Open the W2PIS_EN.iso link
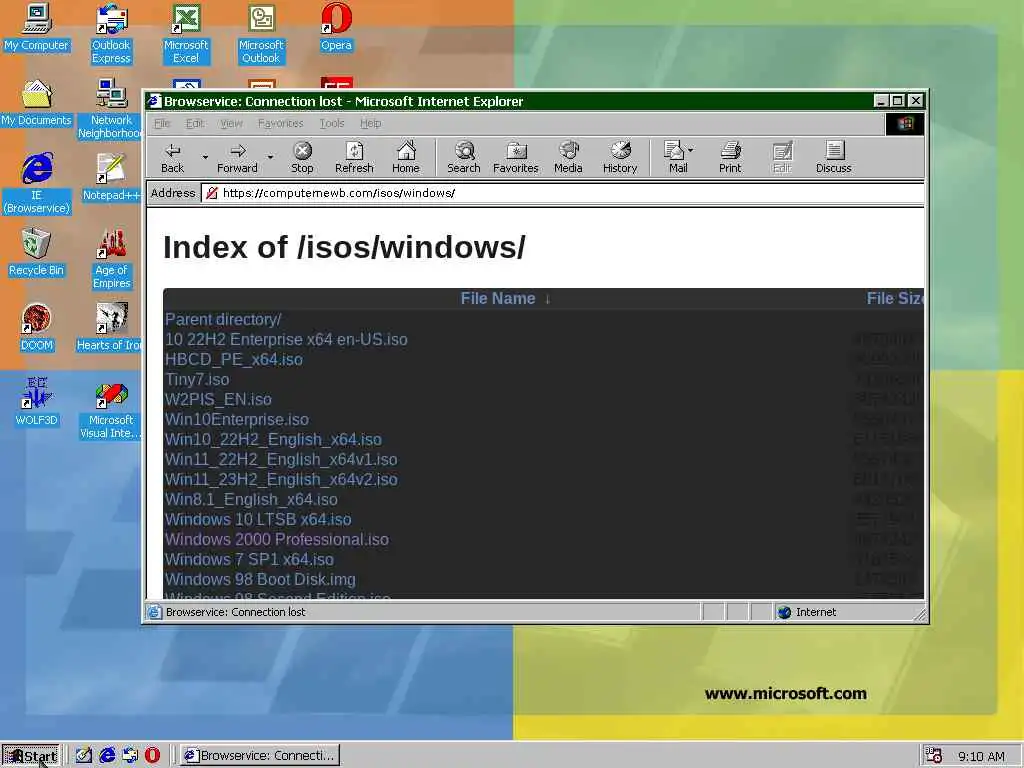This screenshot has width=1024, height=768. [x=218, y=399]
